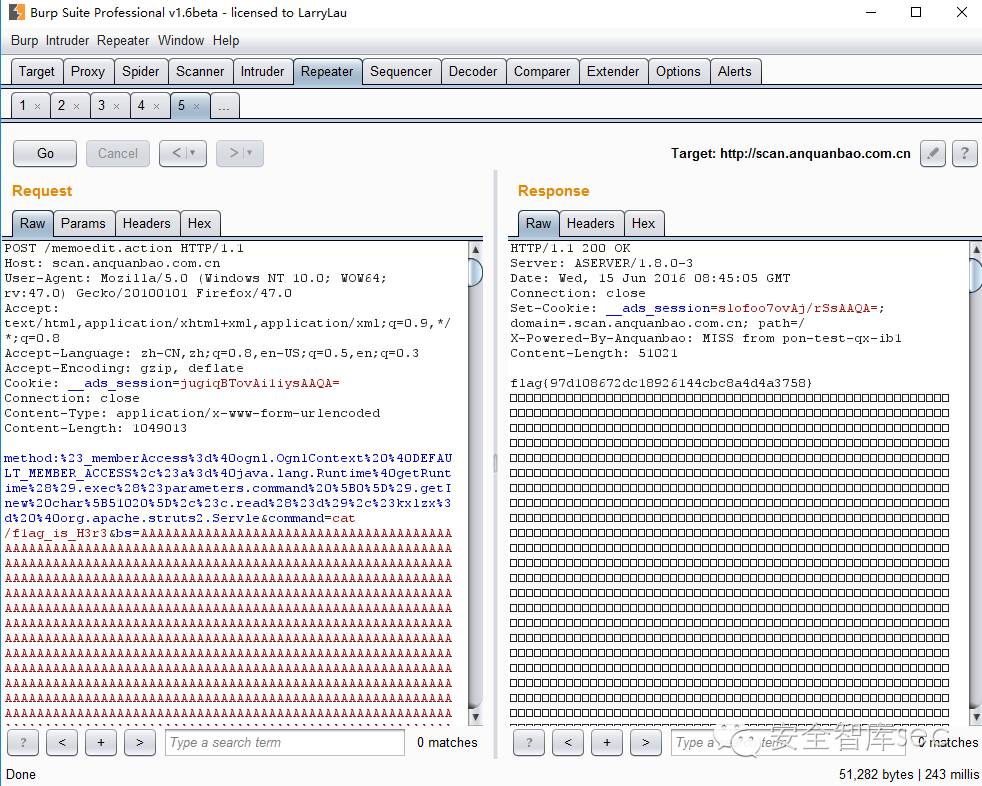Switch to the Scanner tab
The width and height of the screenshot is (982, 786).
tap(200, 71)
